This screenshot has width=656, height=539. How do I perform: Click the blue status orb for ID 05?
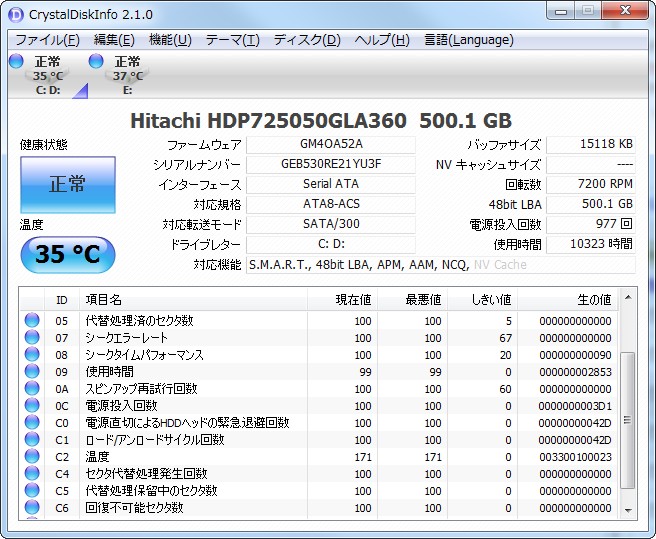(32, 321)
